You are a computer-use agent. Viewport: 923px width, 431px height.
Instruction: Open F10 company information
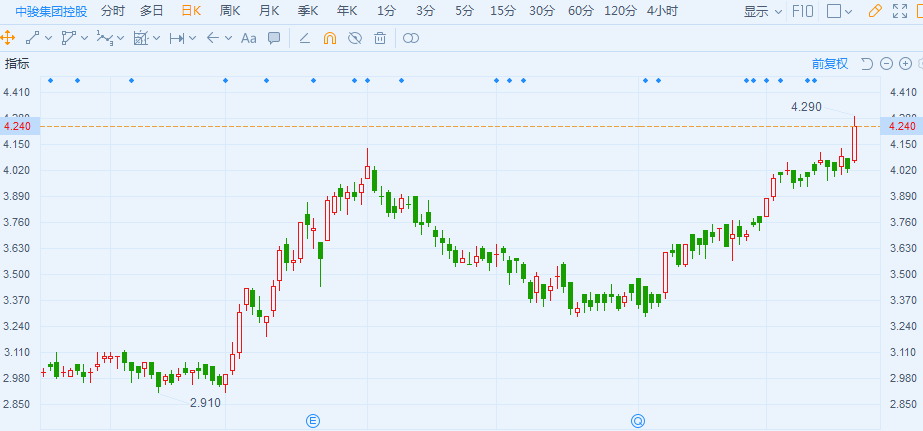pyautogui.click(x=803, y=11)
